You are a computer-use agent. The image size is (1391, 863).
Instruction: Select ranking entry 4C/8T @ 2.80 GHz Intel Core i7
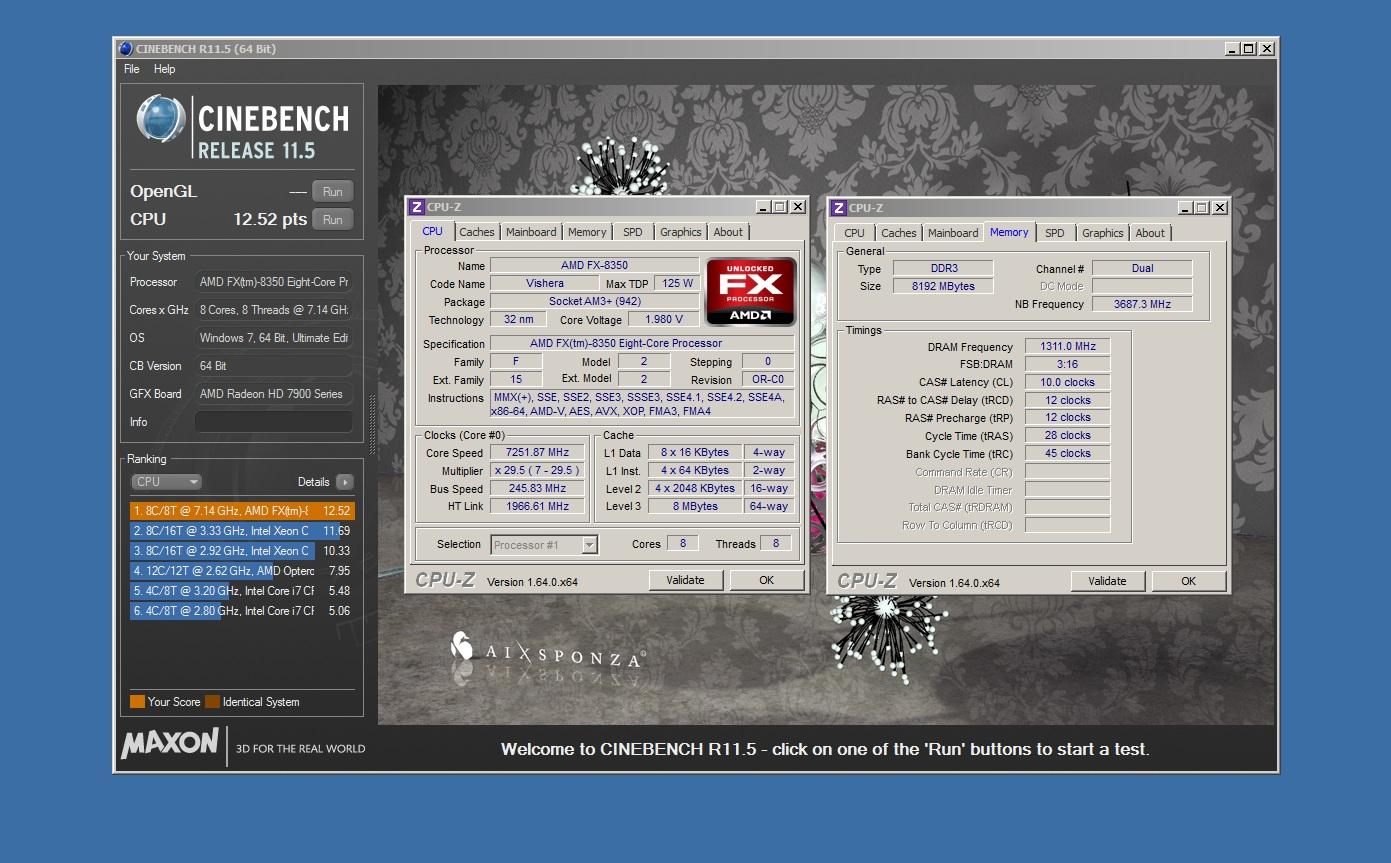pyautogui.click(x=242, y=611)
